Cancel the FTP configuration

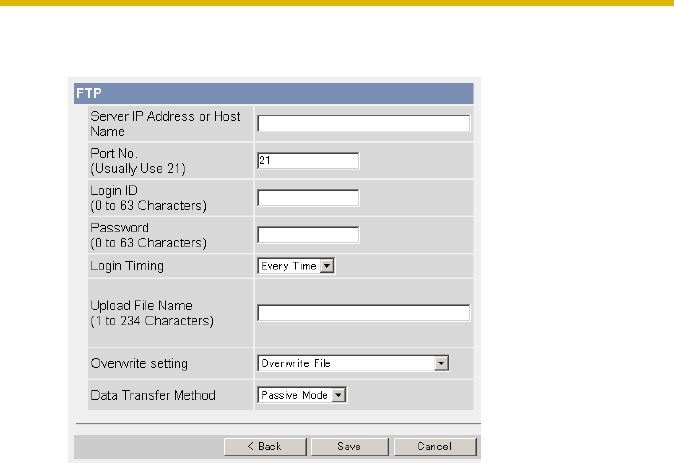(x=421, y=446)
